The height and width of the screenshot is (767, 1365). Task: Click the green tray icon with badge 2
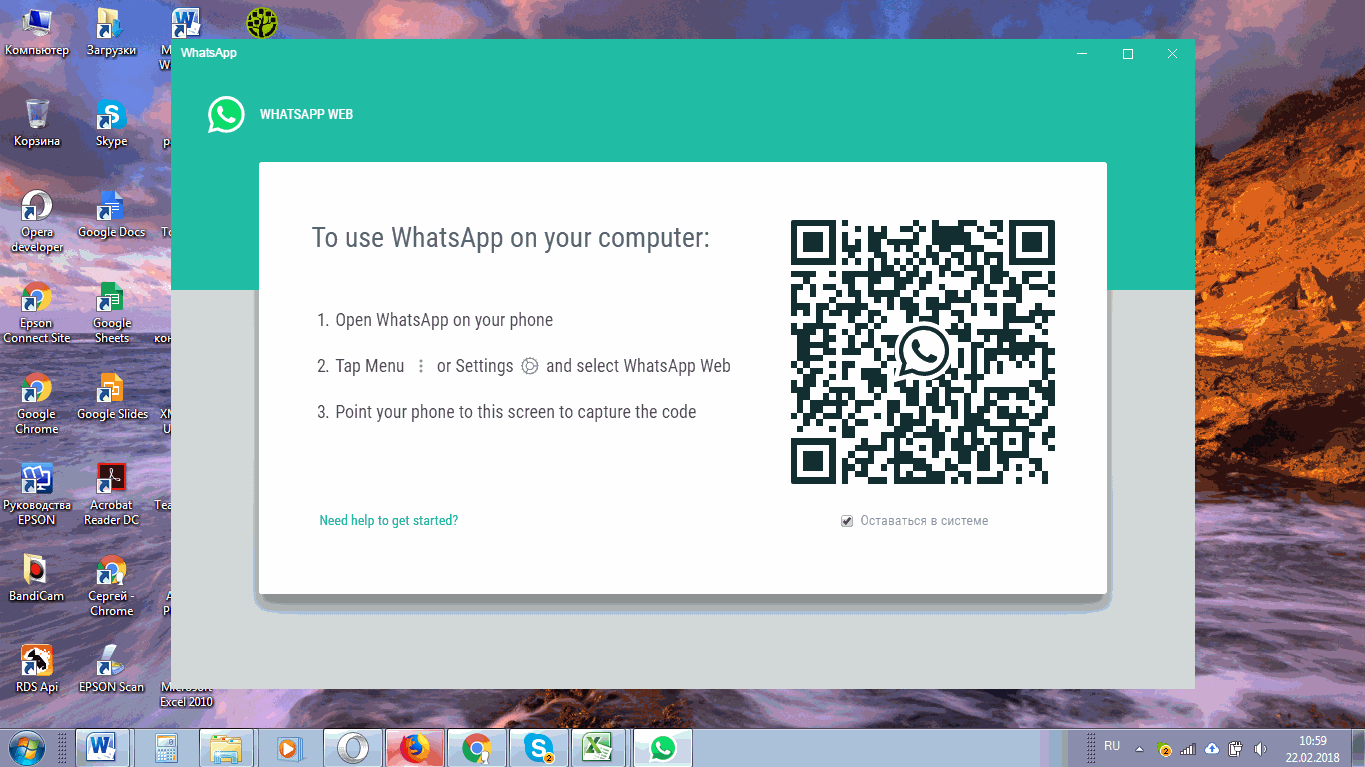tap(1164, 749)
